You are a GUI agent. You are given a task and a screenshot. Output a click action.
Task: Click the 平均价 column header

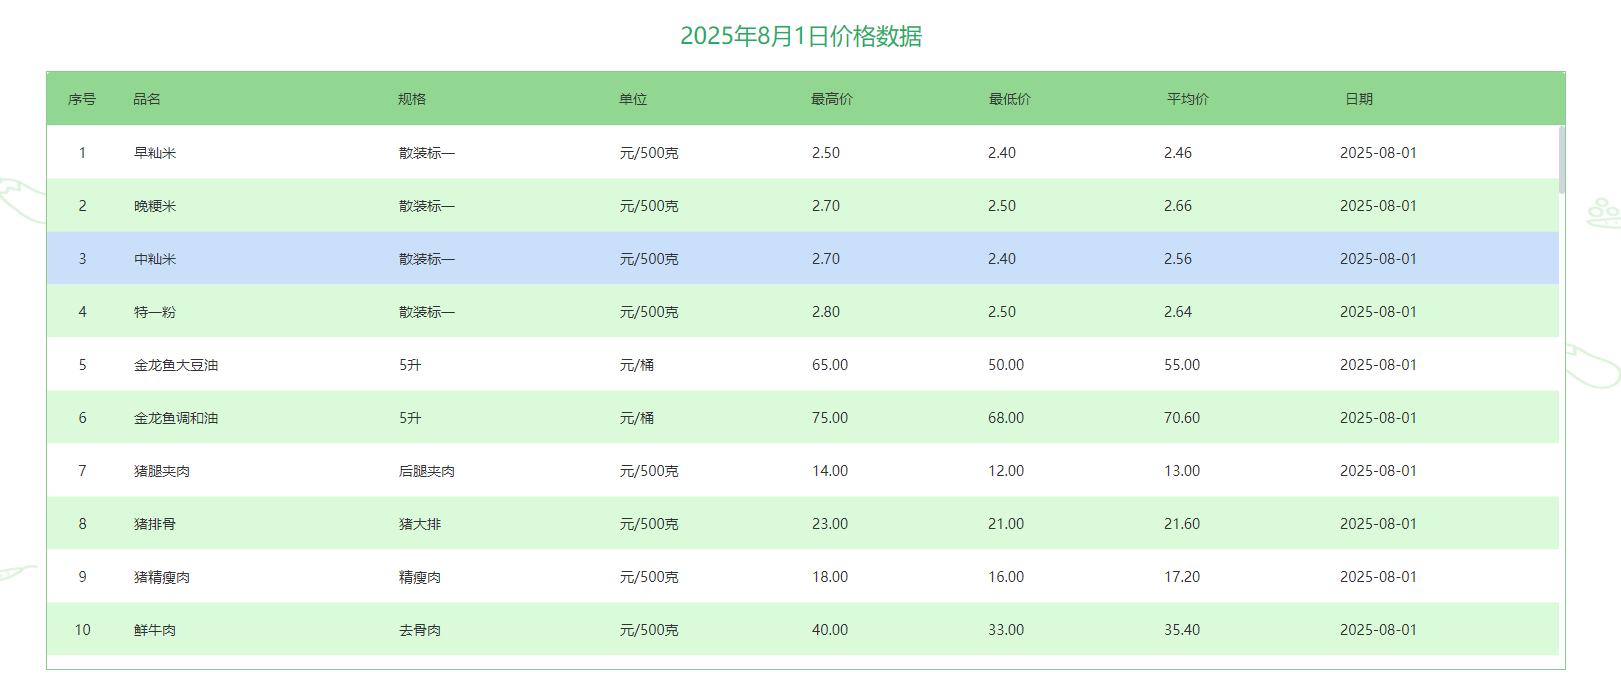[1188, 99]
